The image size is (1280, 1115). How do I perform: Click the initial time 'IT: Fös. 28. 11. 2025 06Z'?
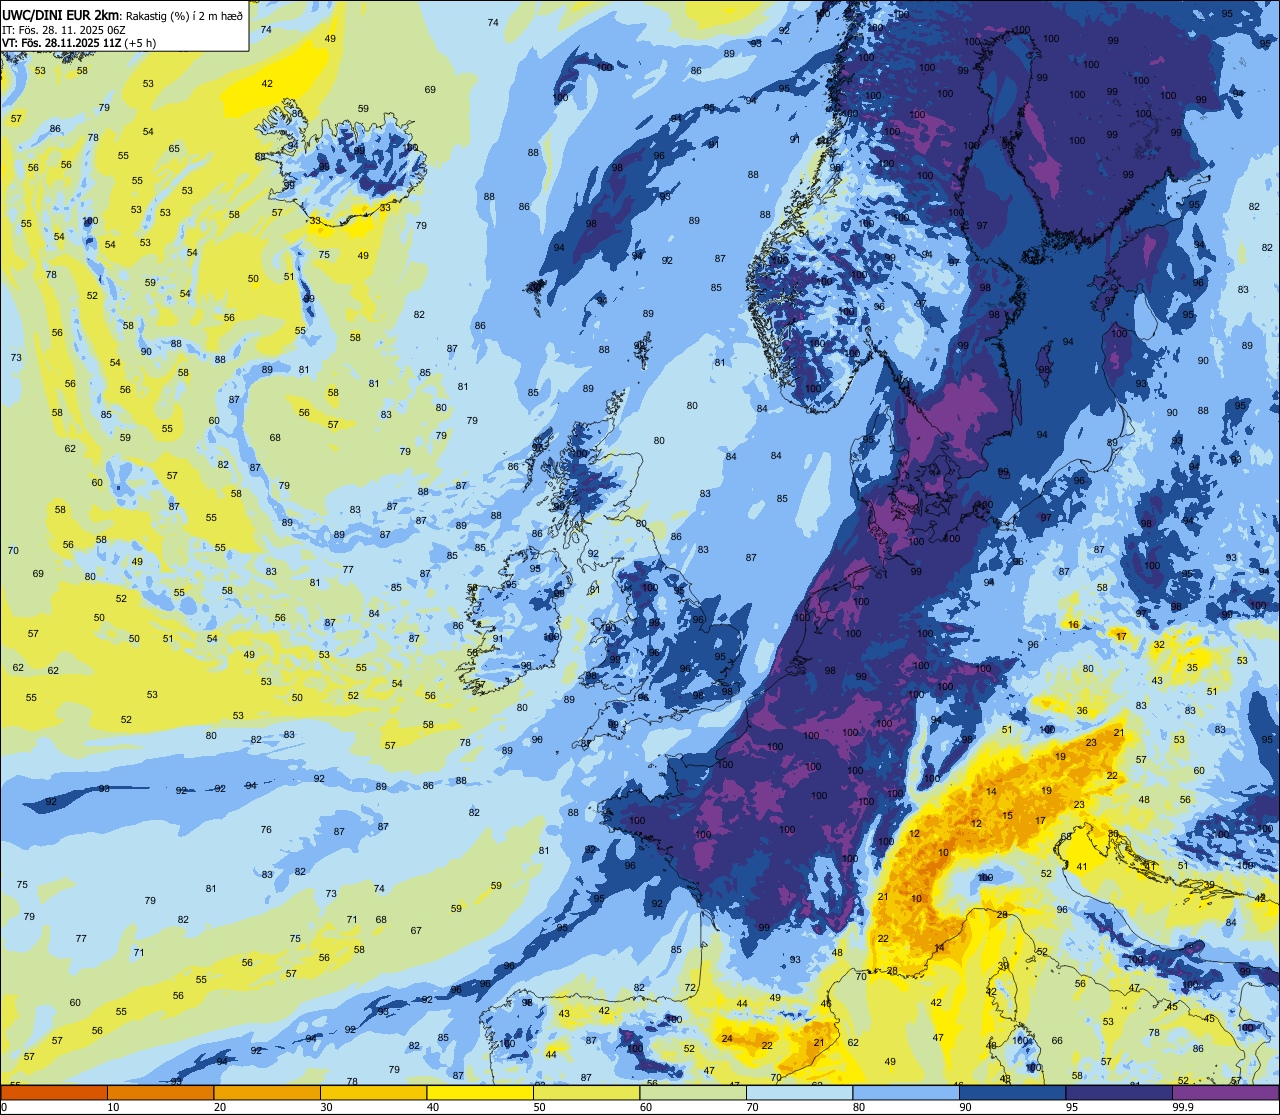pyautogui.click(x=64, y=30)
